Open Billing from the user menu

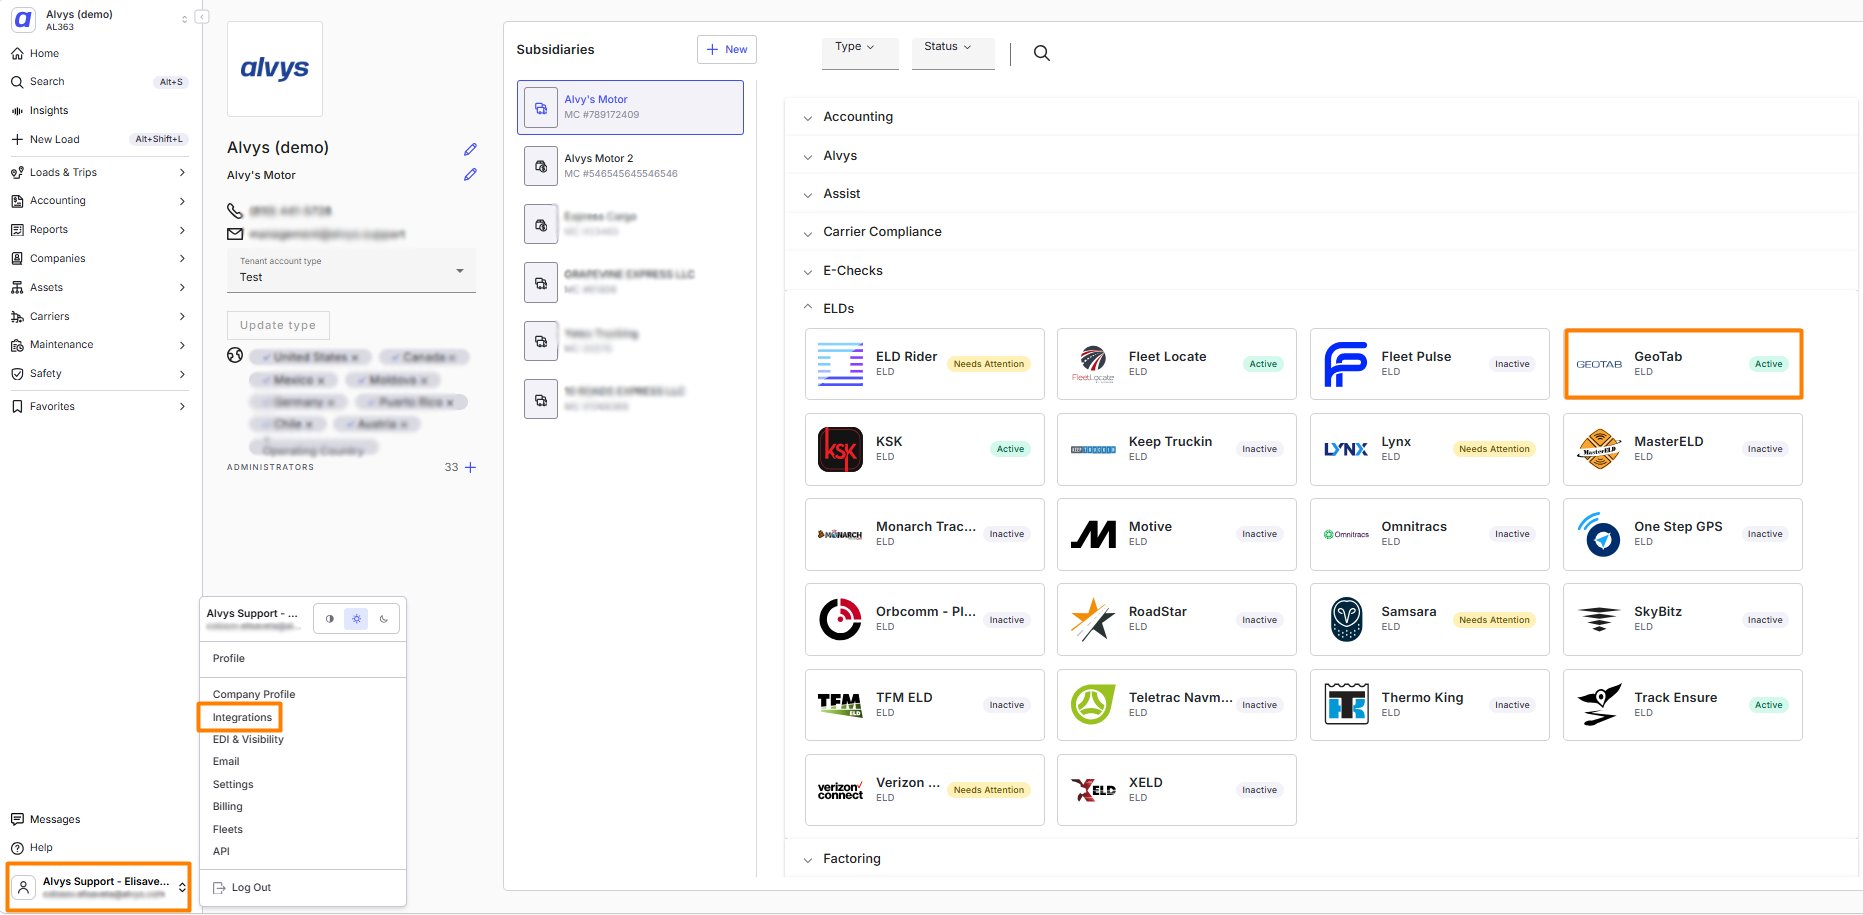[228, 806]
